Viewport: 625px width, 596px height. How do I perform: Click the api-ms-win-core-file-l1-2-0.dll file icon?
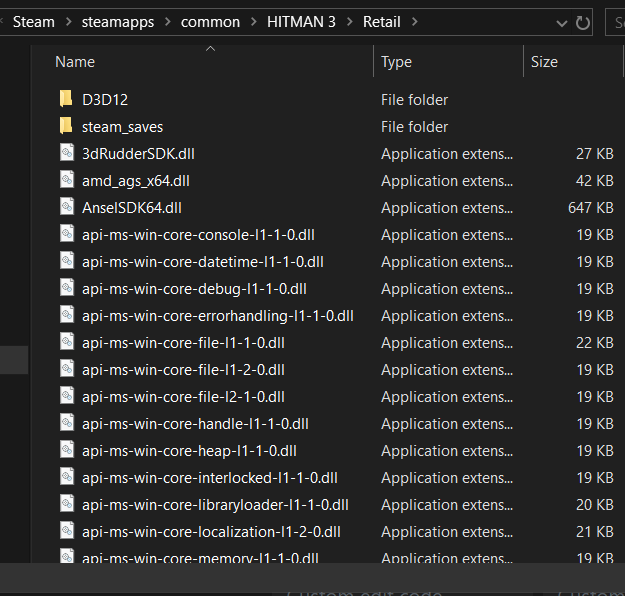[x=67, y=368]
